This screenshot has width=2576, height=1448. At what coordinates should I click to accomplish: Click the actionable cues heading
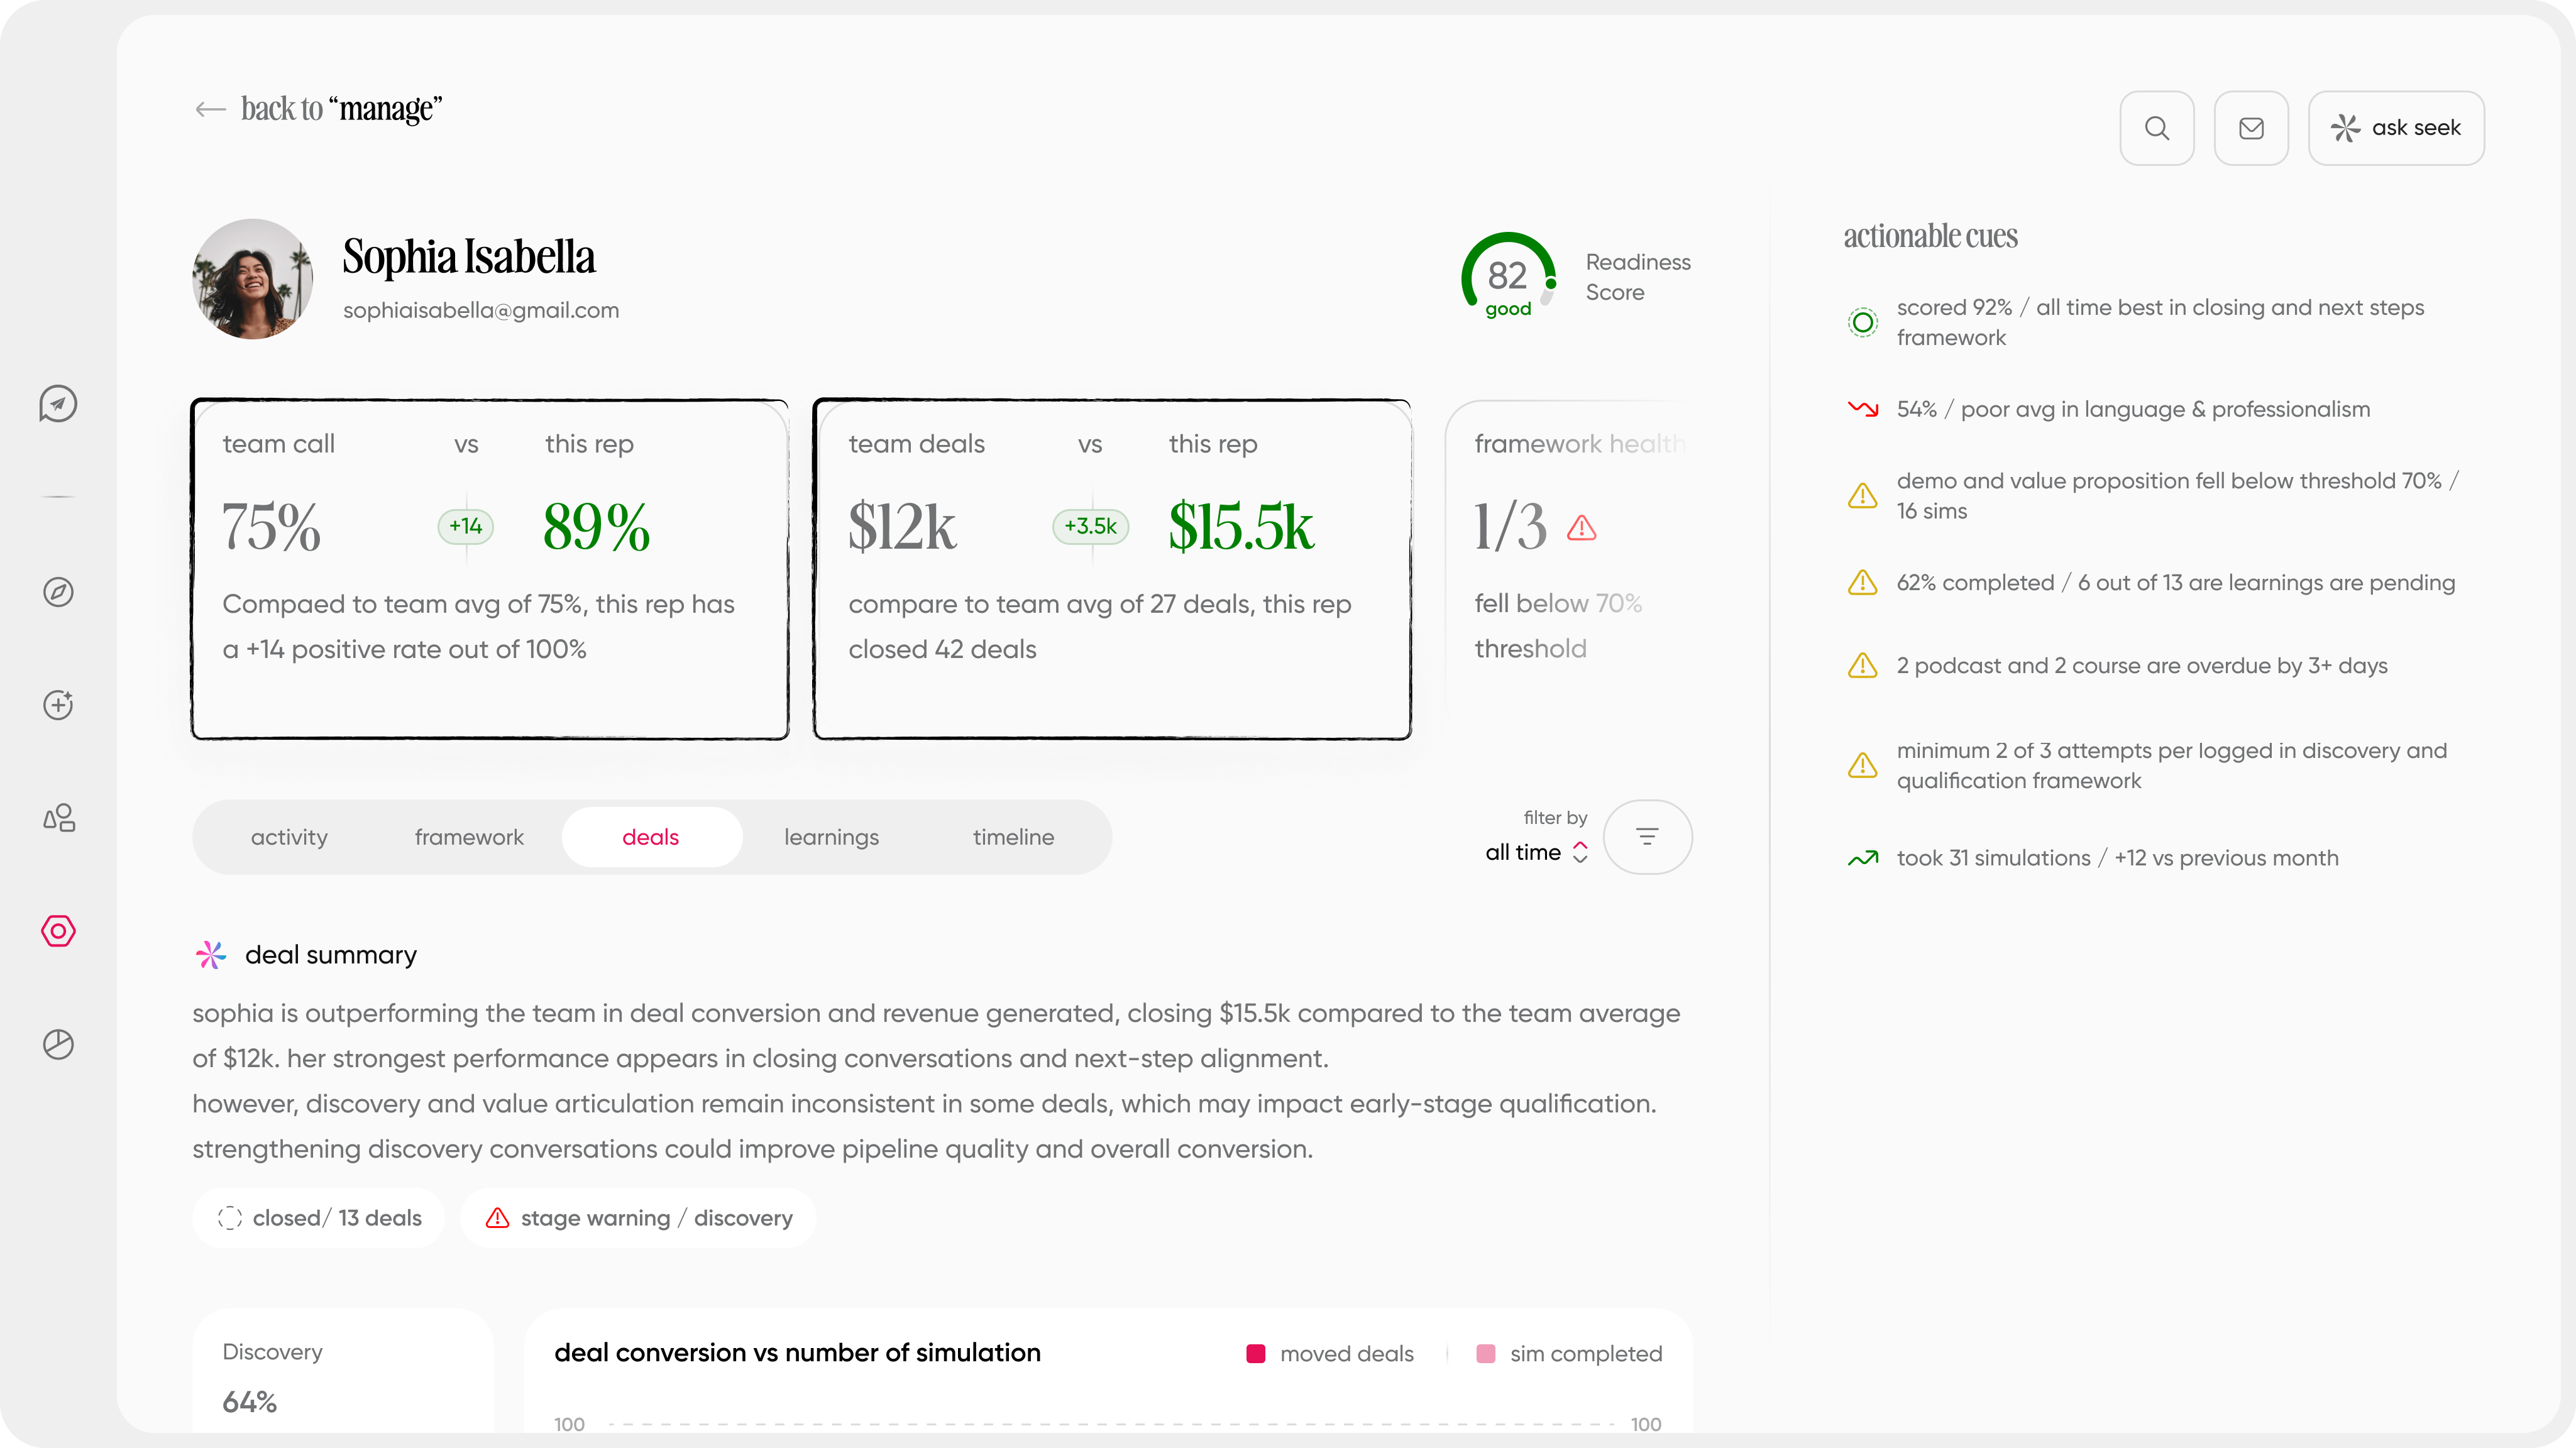1930,236
